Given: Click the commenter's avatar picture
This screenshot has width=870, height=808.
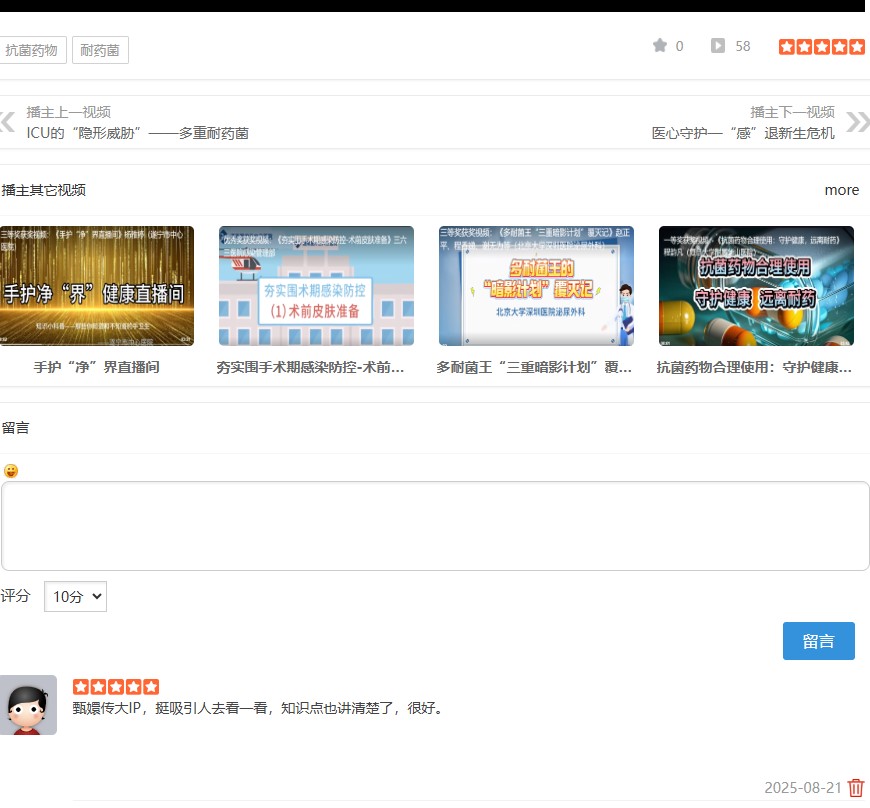Looking at the screenshot, I should tap(29, 705).
